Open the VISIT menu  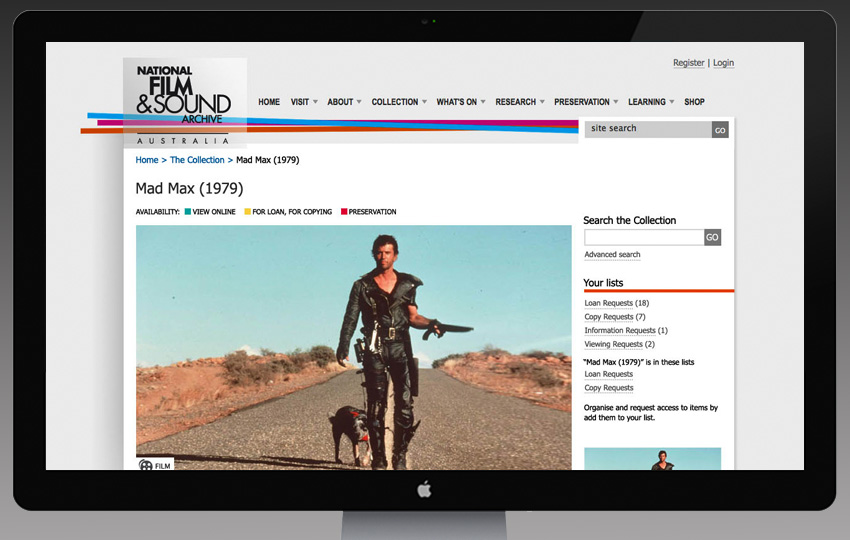300,102
